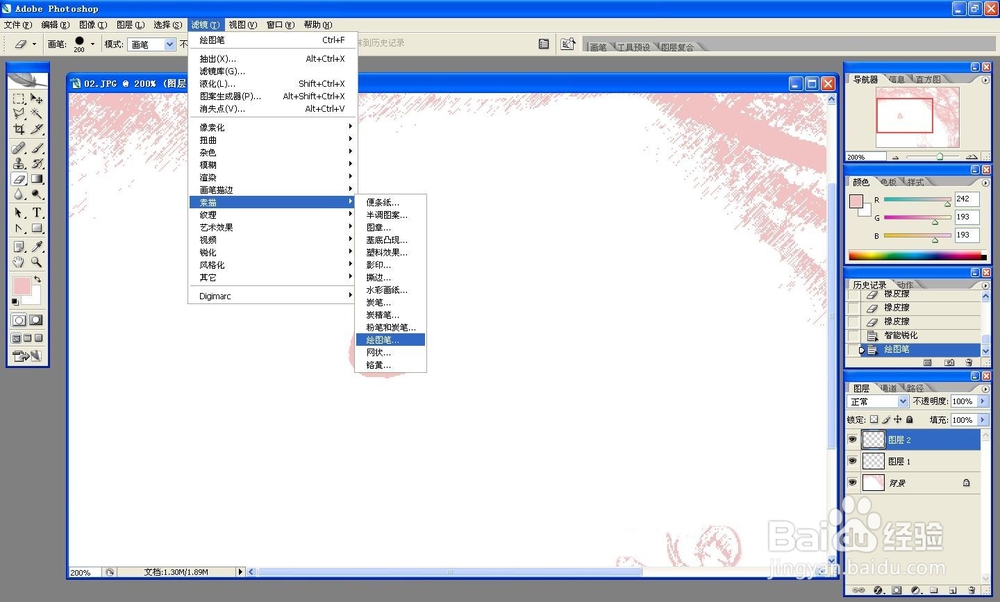Switch to the 动作 tab
This screenshot has width=1000, height=602.
(x=904, y=284)
